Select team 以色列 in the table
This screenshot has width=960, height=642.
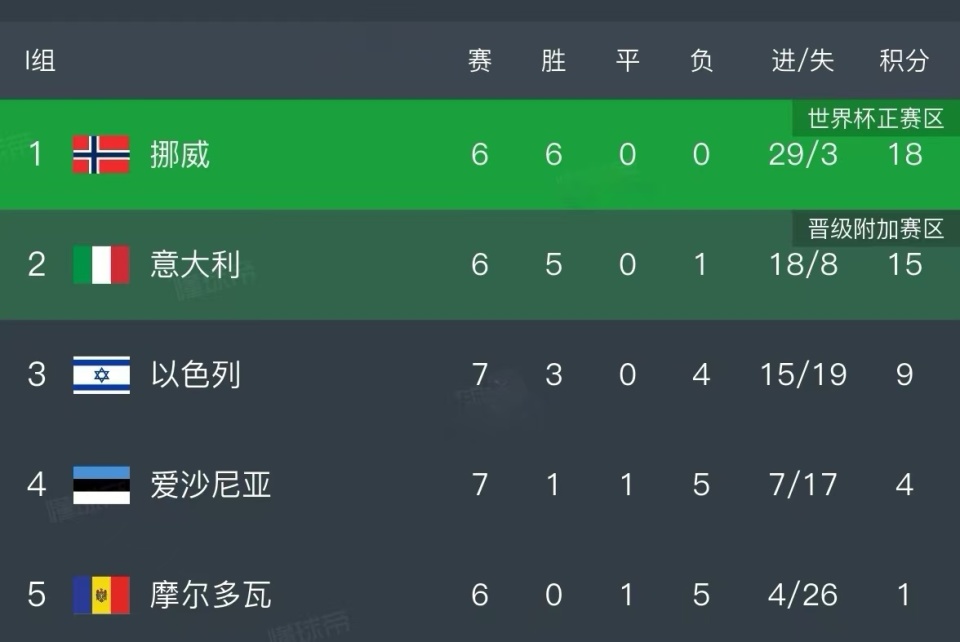click(x=195, y=375)
